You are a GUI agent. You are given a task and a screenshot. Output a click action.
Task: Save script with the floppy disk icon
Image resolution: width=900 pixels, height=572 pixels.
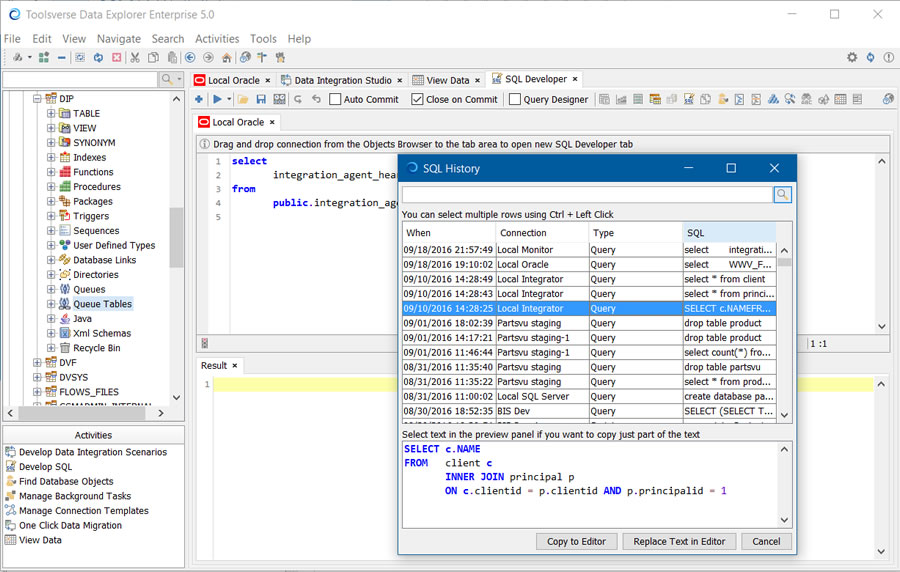pyautogui.click(x=261, y=99)
